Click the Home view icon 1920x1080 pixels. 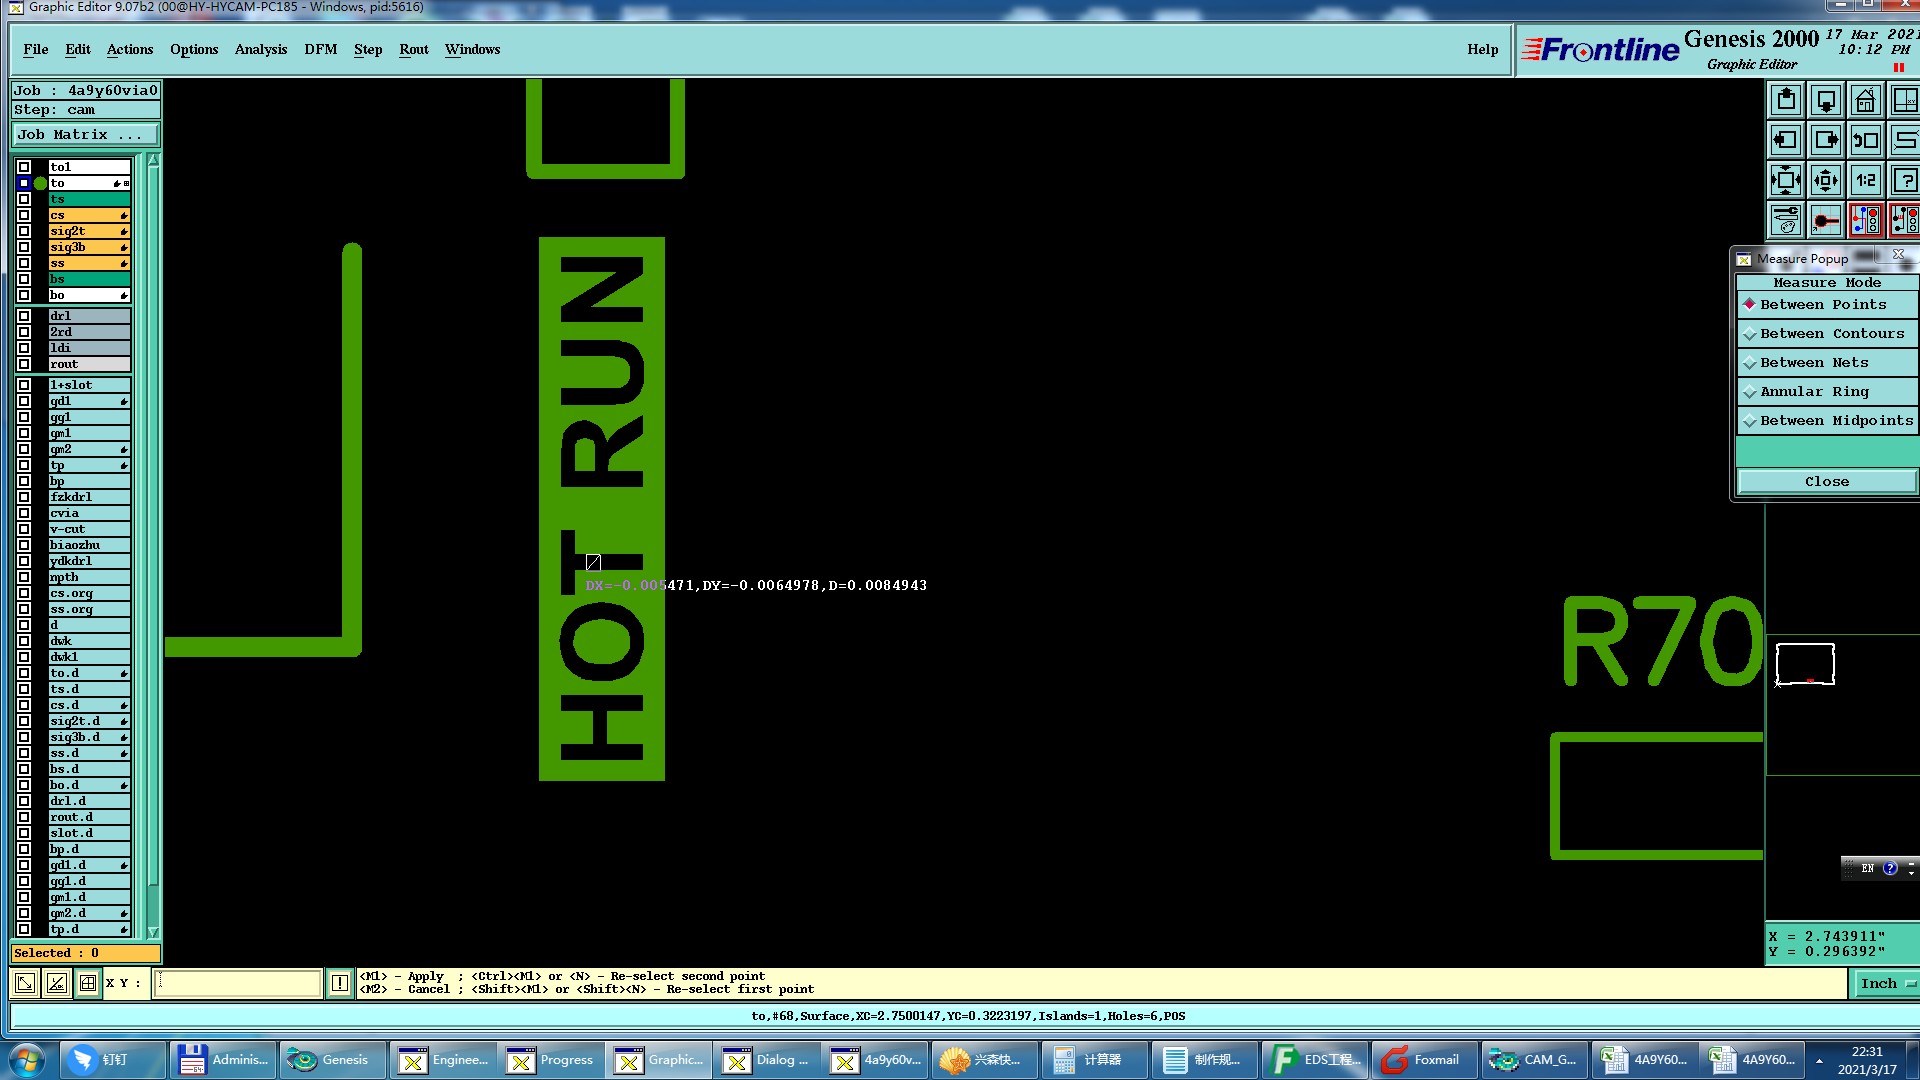tap(1865, 101)
